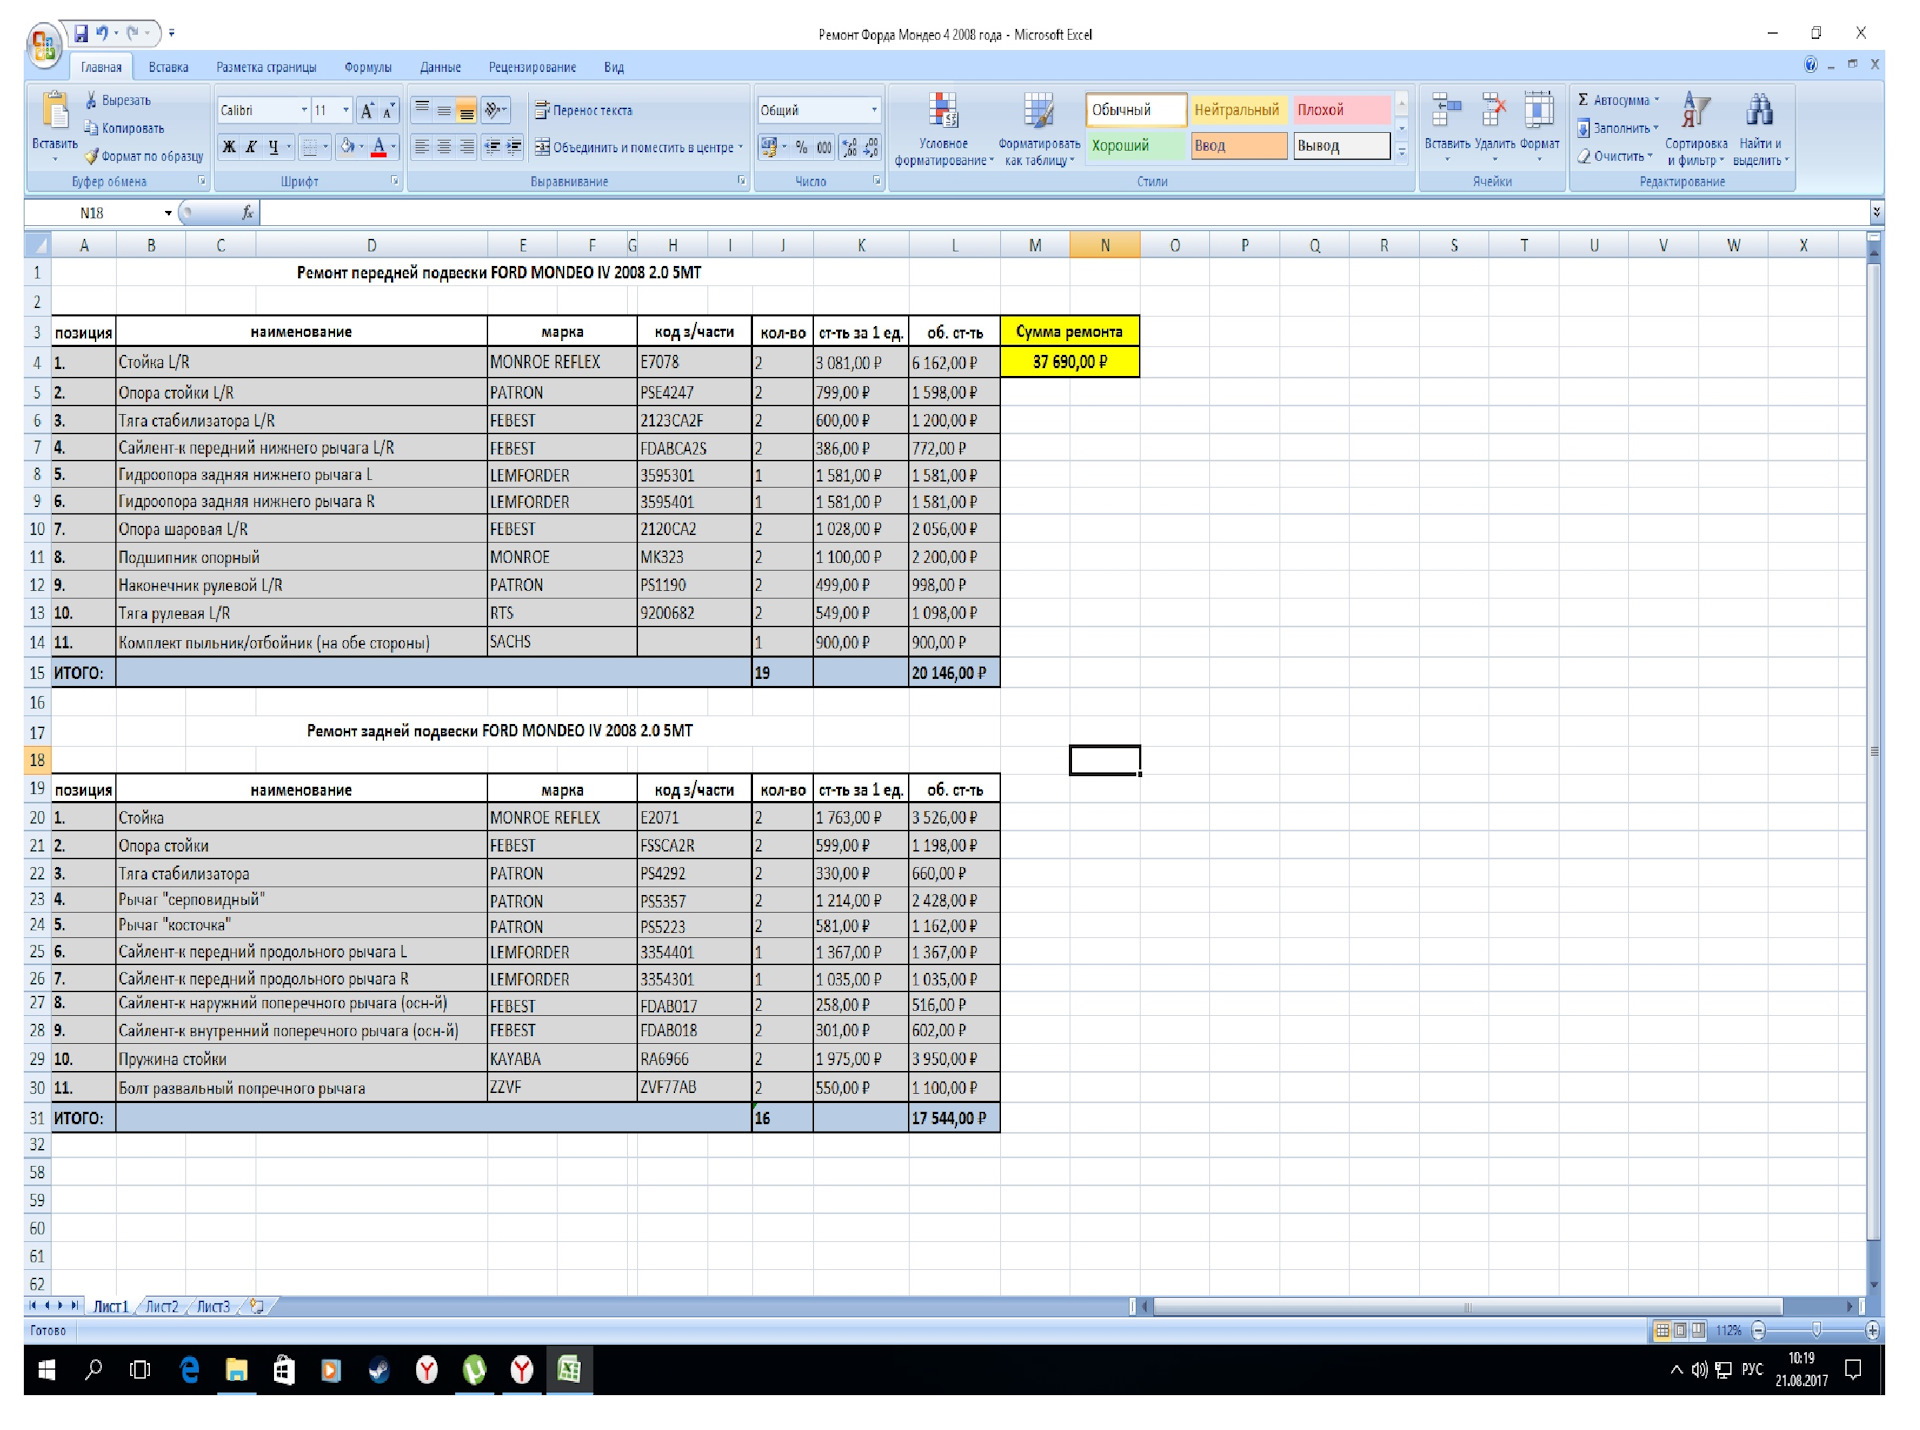
Task: Apply thousands separator 000 format
Action: click(x=824, y=148)
